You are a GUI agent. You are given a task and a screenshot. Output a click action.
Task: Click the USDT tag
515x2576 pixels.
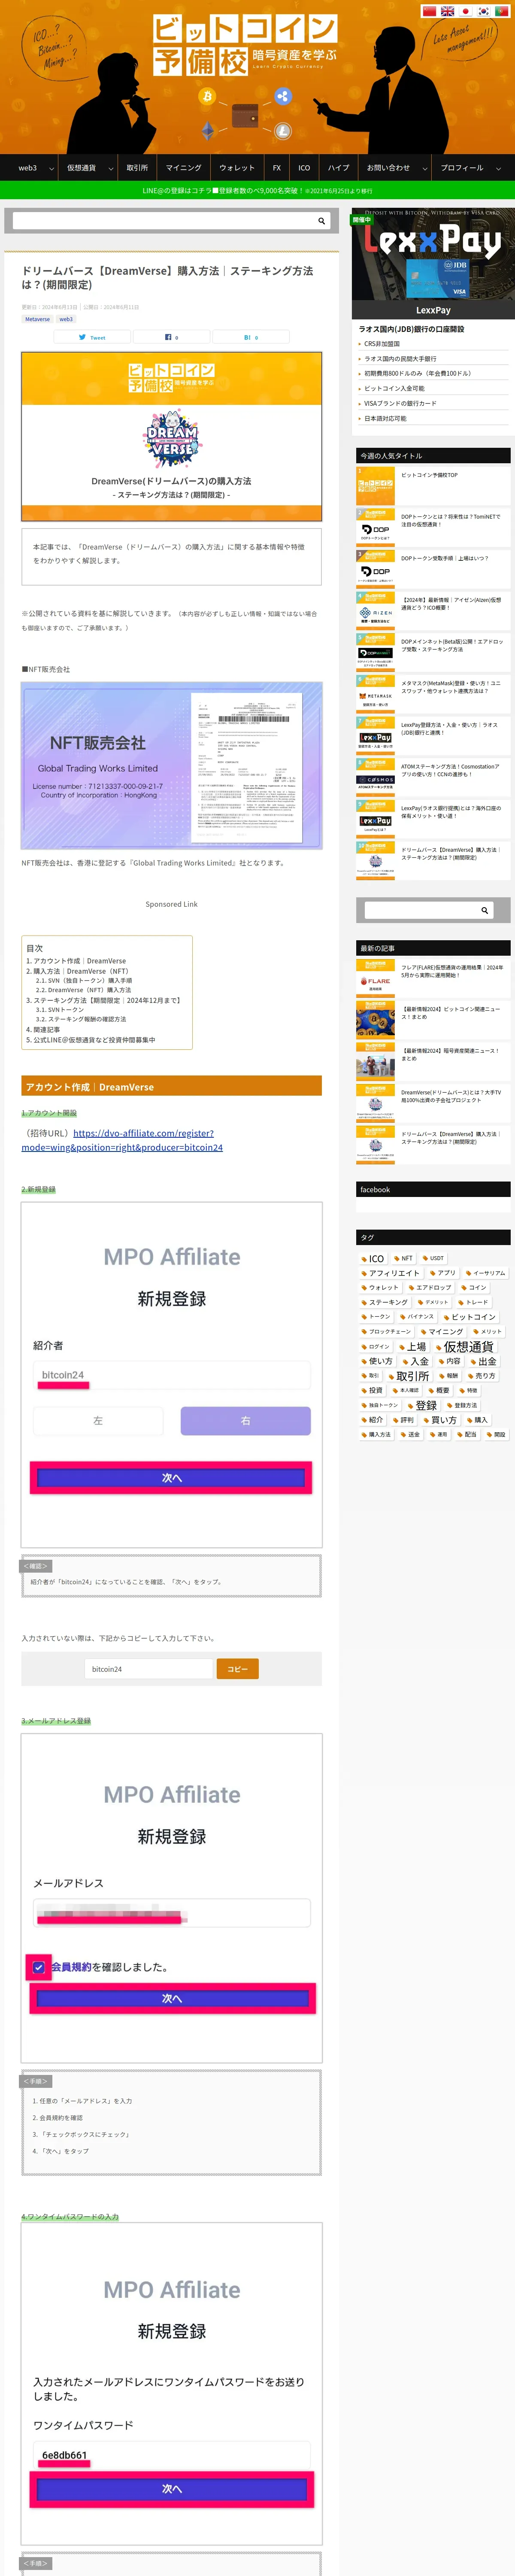(433, 1258)
